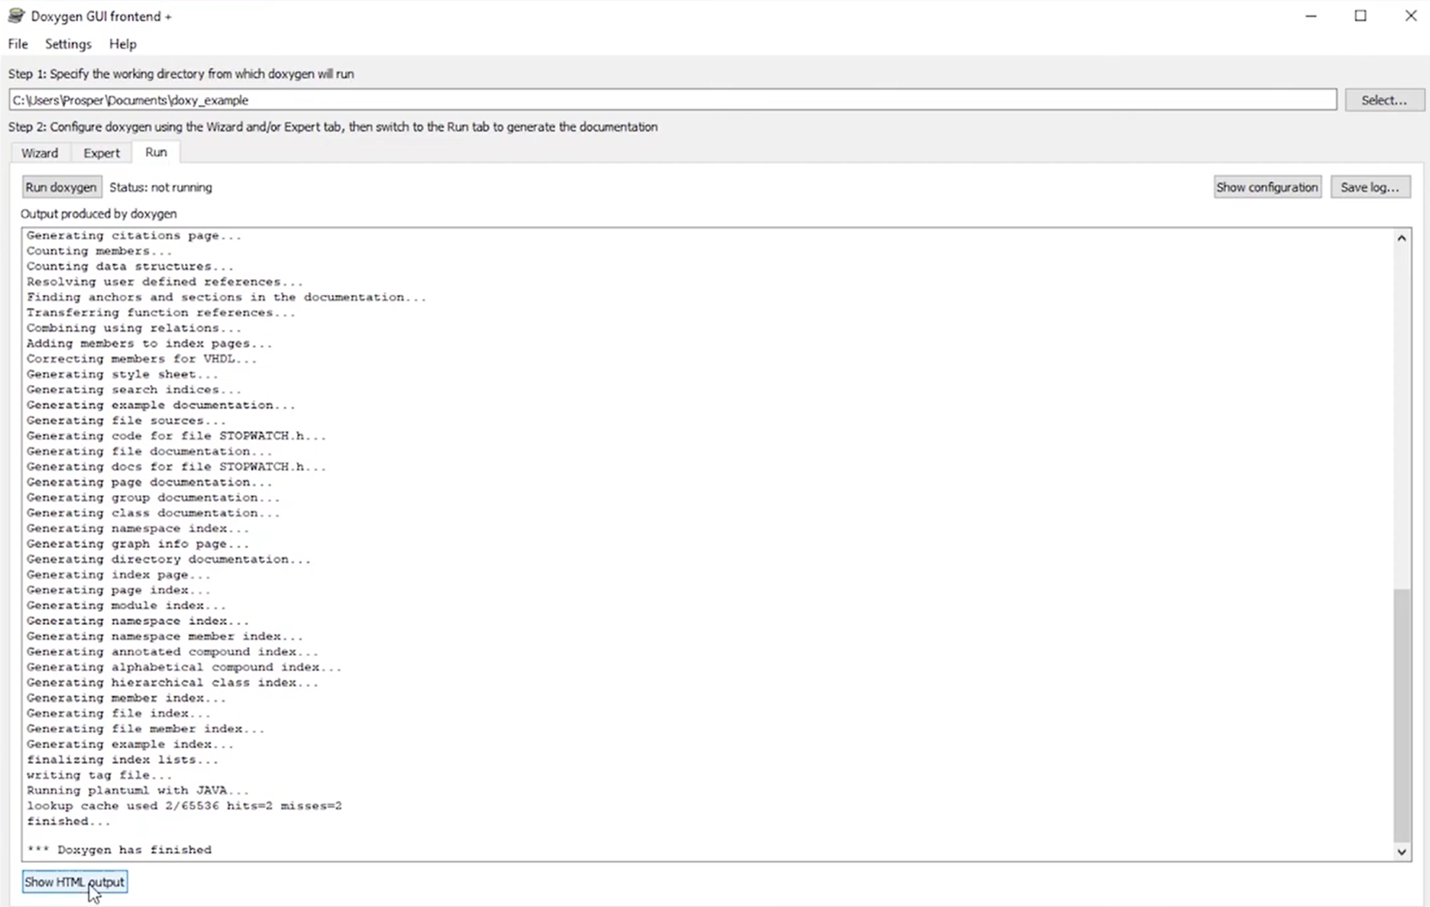This screenshot has height=907, width=1430.
Task: Click 'Transferring function references...' line
Action: coord(161,313)
